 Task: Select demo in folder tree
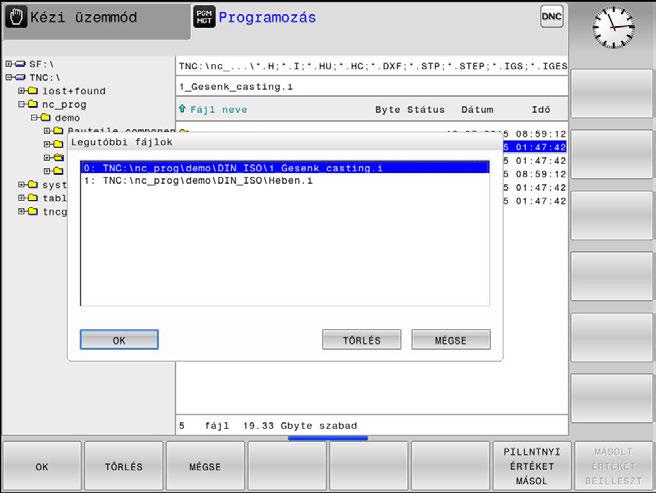67,118
